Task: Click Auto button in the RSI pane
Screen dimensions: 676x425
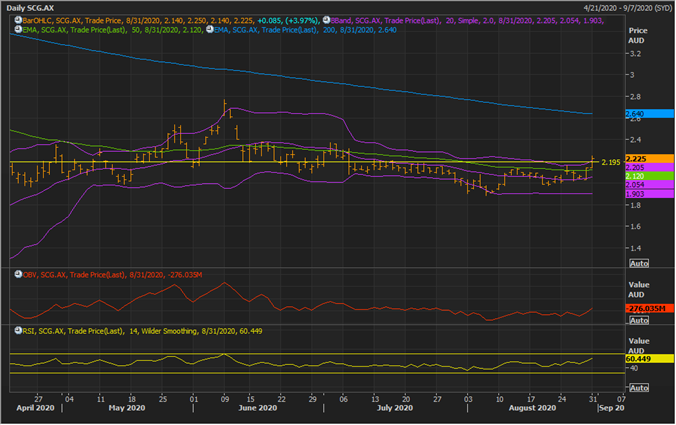Action: (638, 388)
